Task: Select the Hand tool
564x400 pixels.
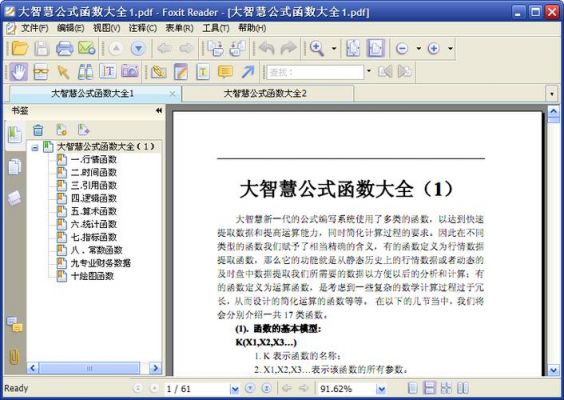Action: tap(18, 72)
